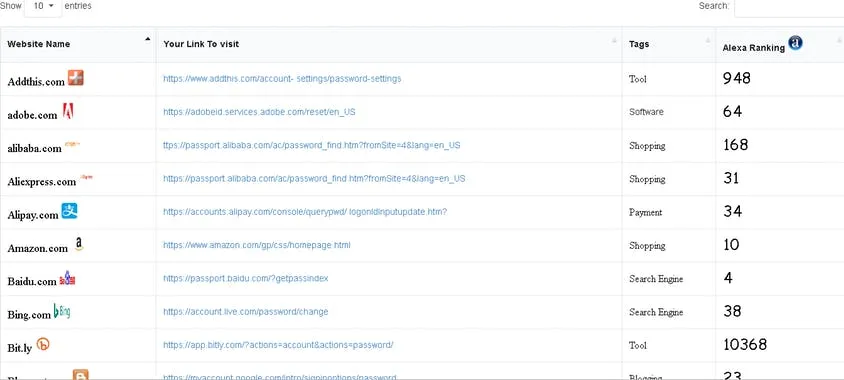Click the Software tag in adobe row

point(646,112)
